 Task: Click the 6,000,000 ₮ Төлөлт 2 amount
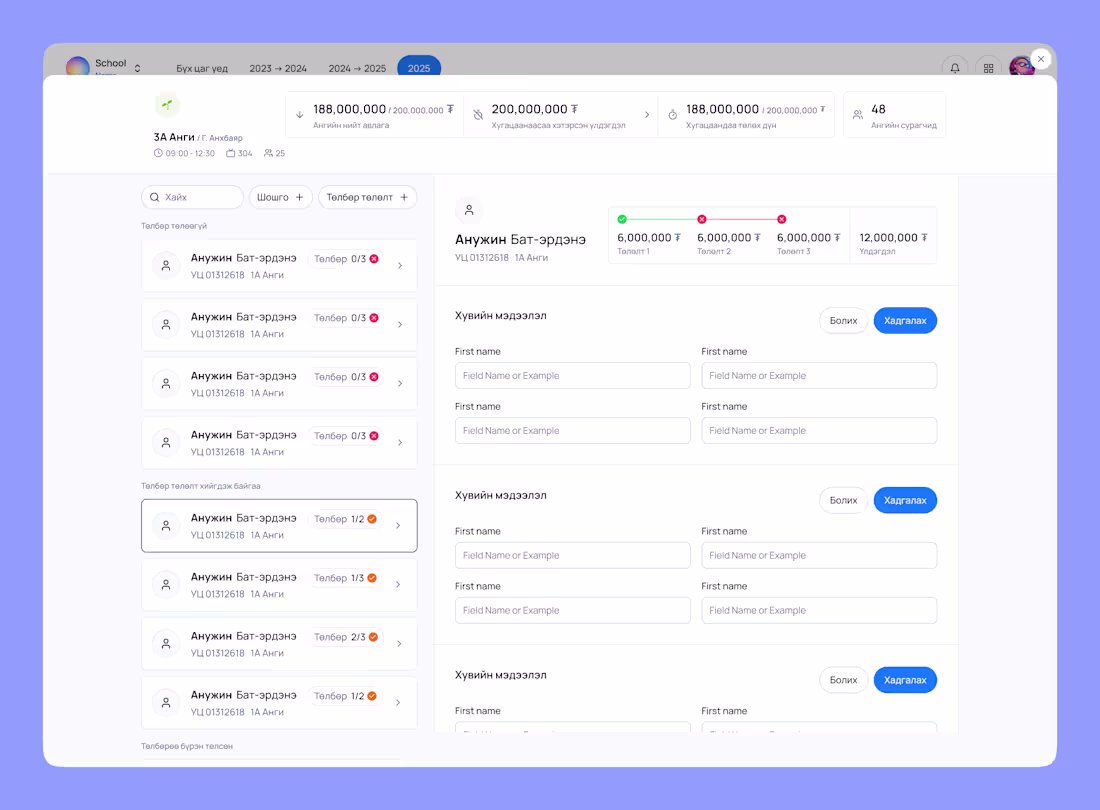point(729,238)
